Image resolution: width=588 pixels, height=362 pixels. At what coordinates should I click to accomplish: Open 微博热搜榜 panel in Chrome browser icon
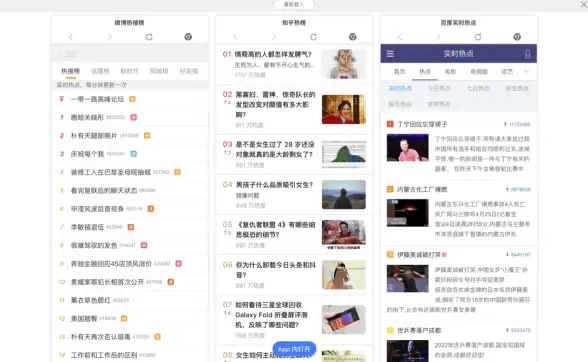point(188,37)
